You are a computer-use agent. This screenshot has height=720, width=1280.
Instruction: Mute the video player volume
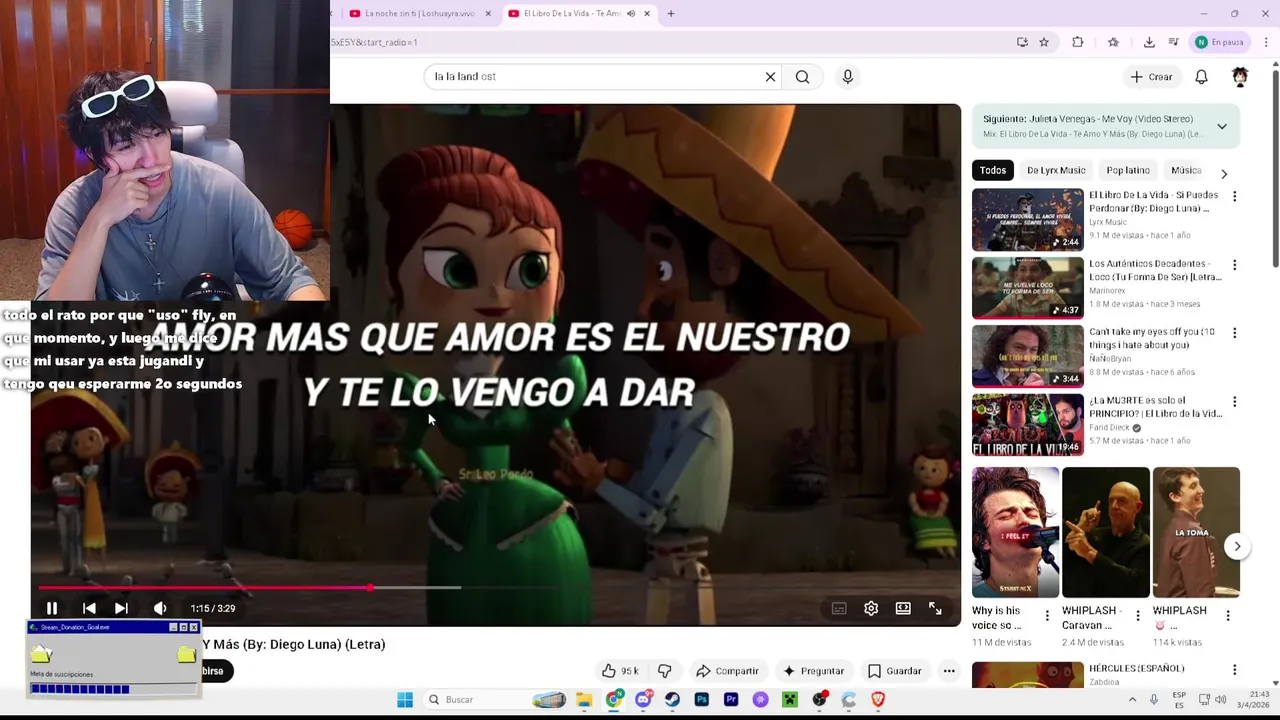160,608
